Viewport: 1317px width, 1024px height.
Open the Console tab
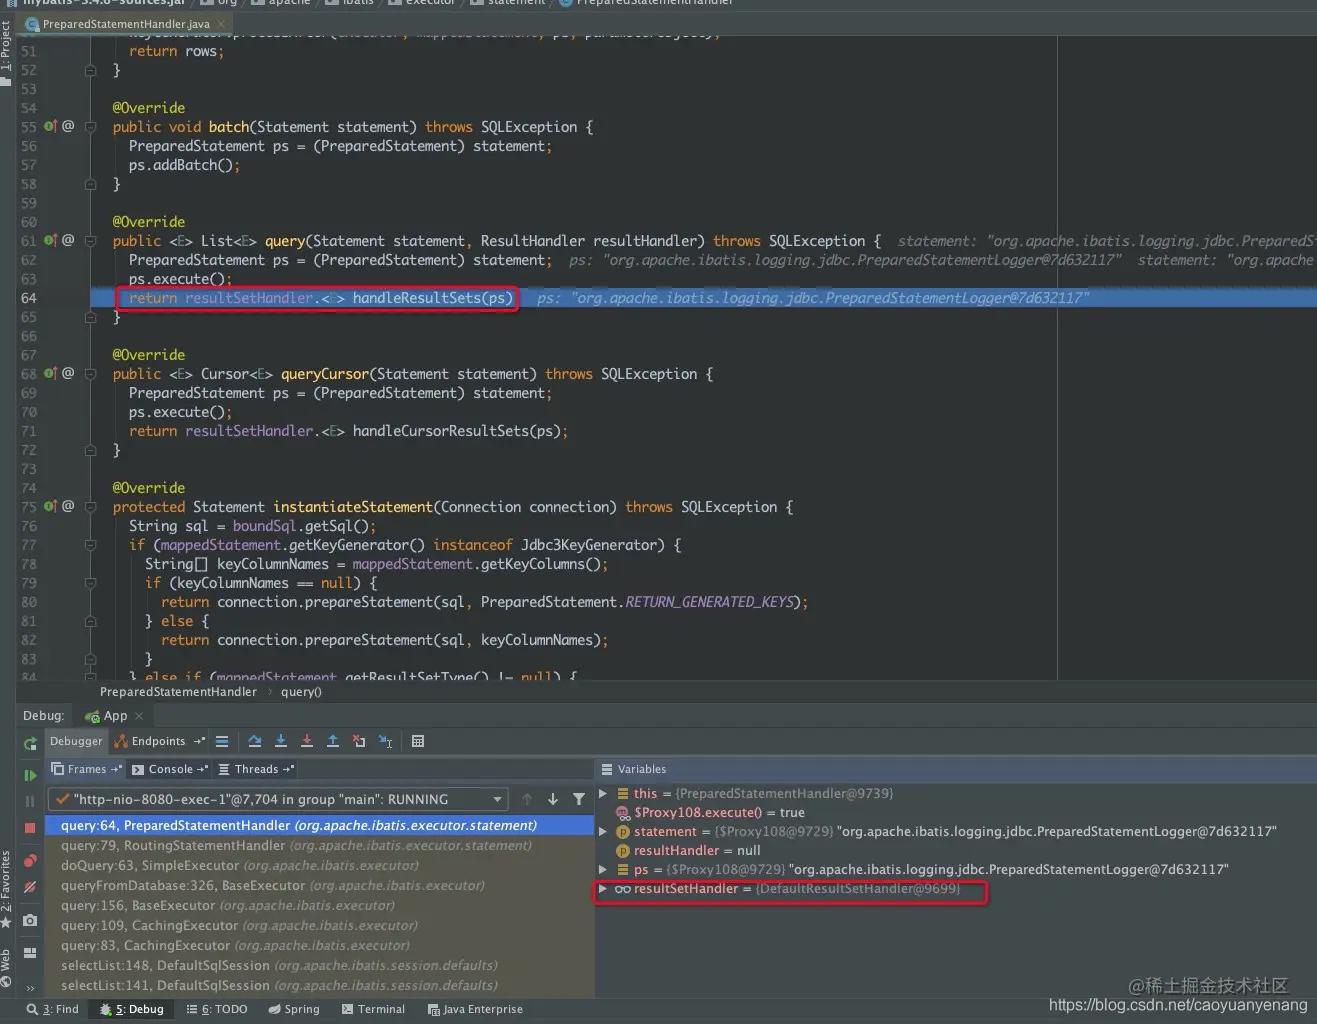pyautogui.click(x=170, y=769)
